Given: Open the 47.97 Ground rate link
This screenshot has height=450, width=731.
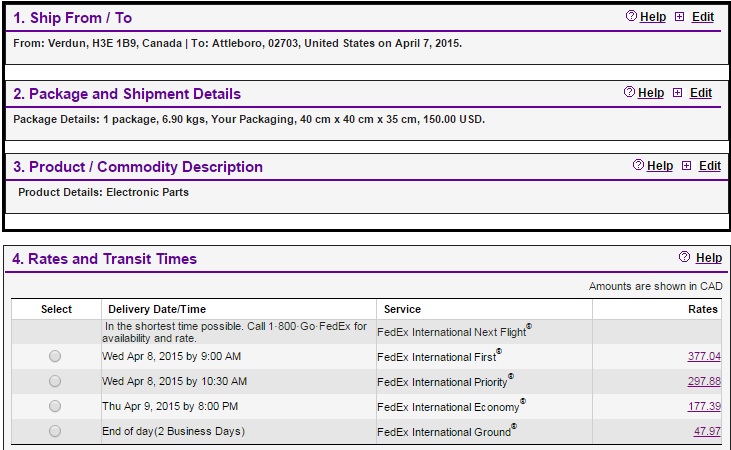Looking at the screenshot, I should point(707,431).
